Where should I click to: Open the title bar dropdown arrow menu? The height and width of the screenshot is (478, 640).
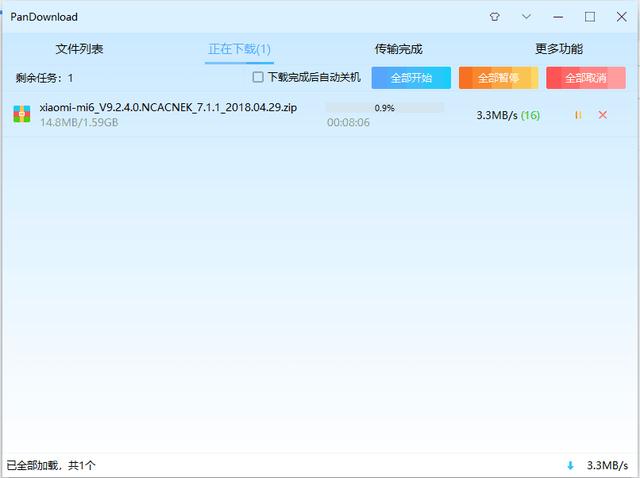click(527, 17)
